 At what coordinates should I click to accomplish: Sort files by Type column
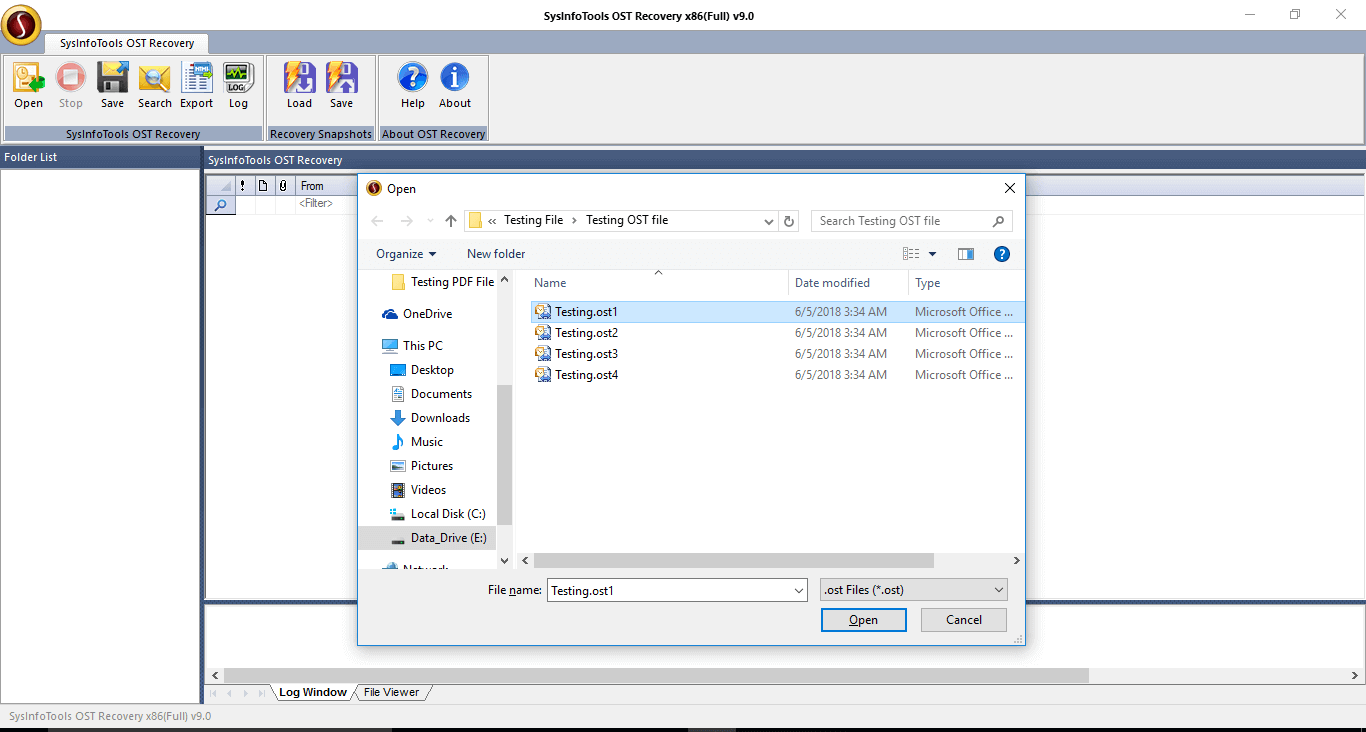[966, 283]
